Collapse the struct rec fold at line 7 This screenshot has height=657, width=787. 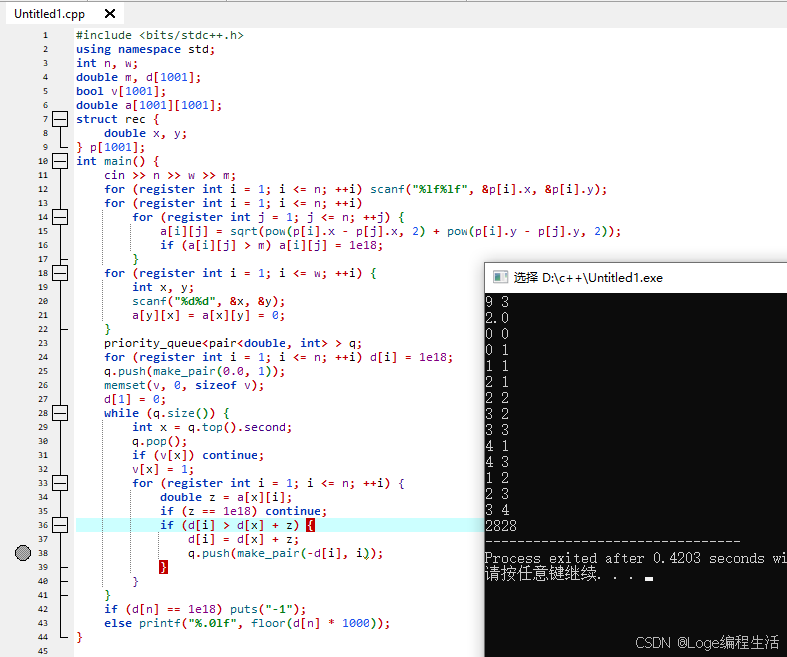(60, 119)
